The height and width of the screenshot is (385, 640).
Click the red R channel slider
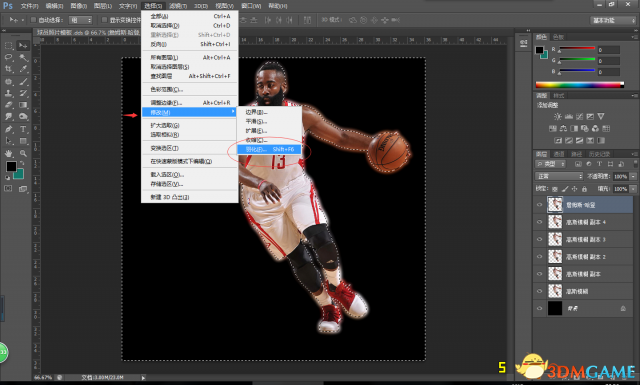pyautogui.click(x=577, y=49)
